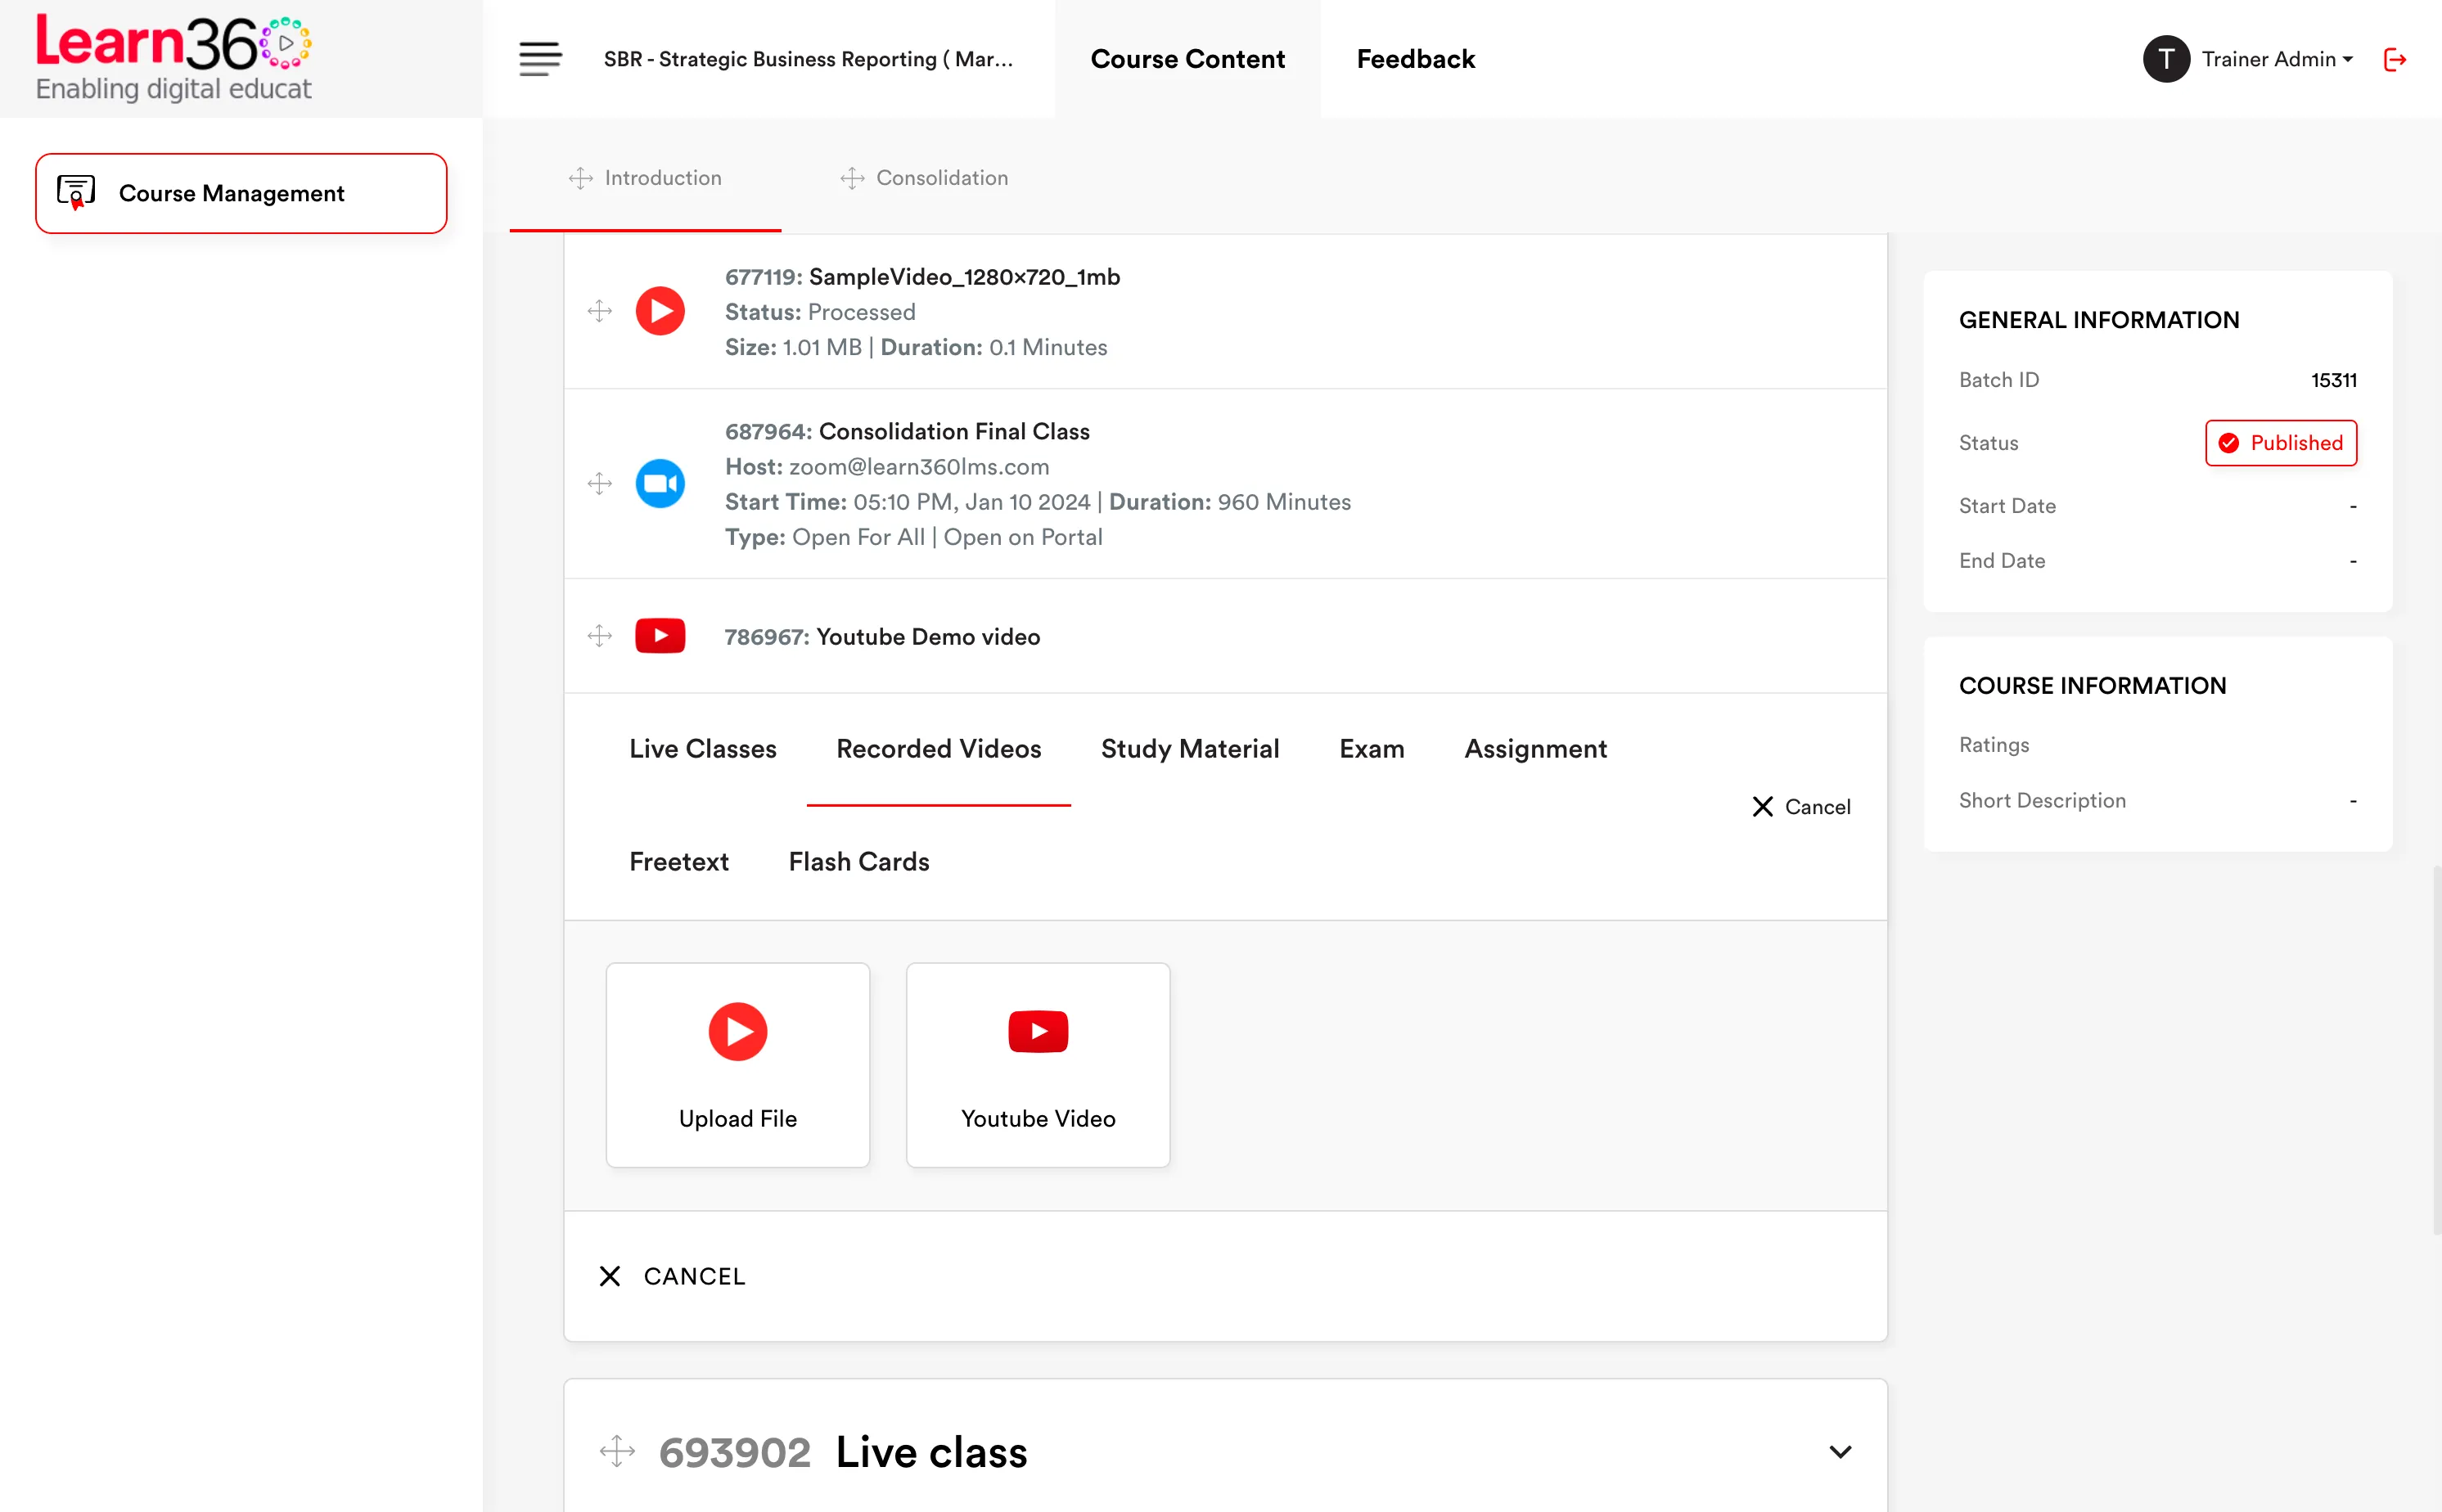Image resolution: width=2442 pixels, height=1512 pixels.
Task: Click the Duration: 960 Minutes text
Action: 1229,502
